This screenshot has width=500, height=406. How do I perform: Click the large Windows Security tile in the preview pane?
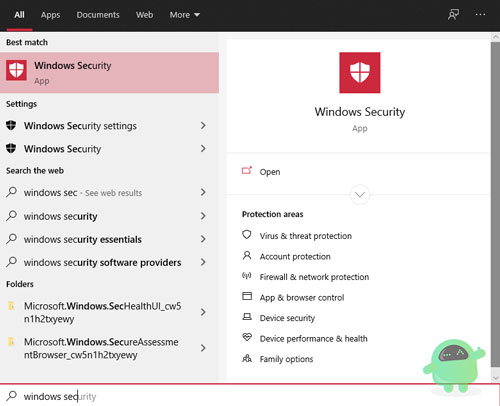click(360, 73)
